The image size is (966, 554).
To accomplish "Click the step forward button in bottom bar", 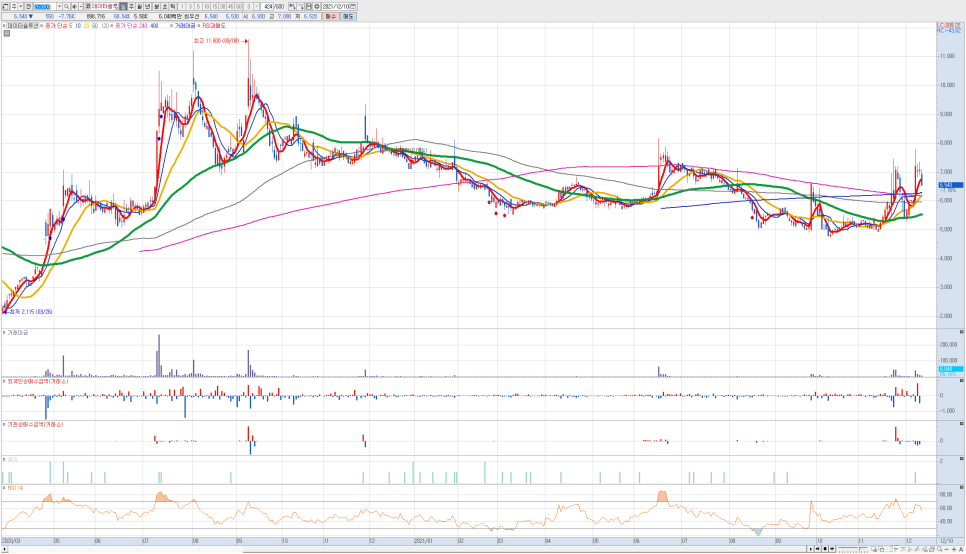I will pos(832,549).
